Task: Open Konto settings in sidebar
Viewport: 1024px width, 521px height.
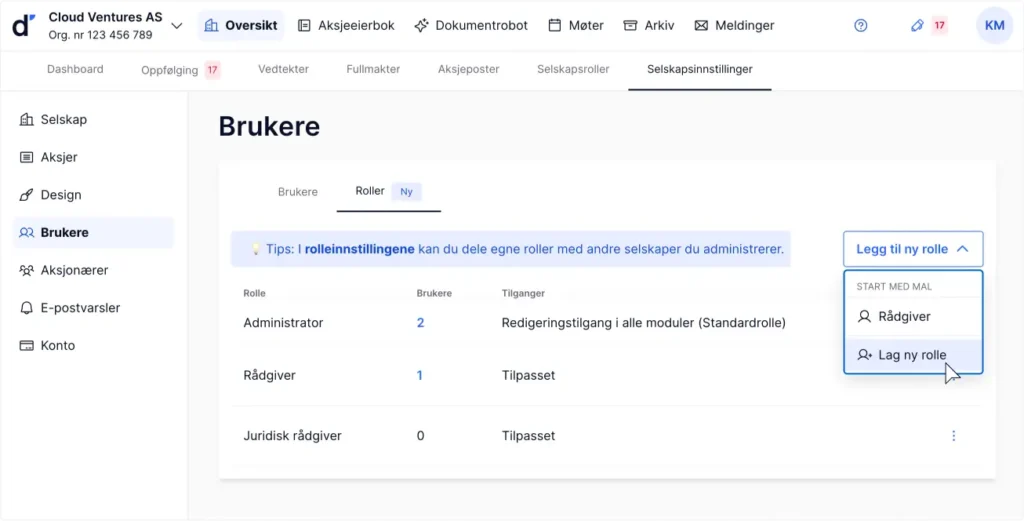Action: coord(57,345)
